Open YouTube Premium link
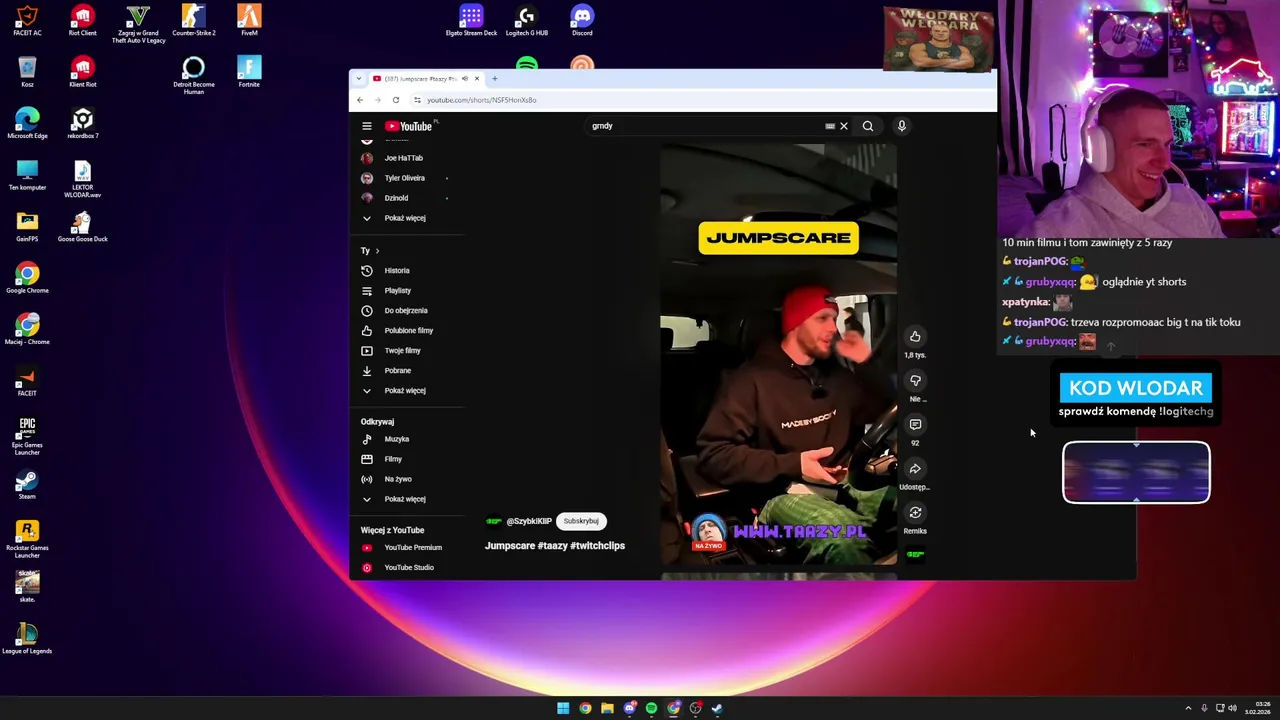This screenshot has width=1280, height=720. 413,548
